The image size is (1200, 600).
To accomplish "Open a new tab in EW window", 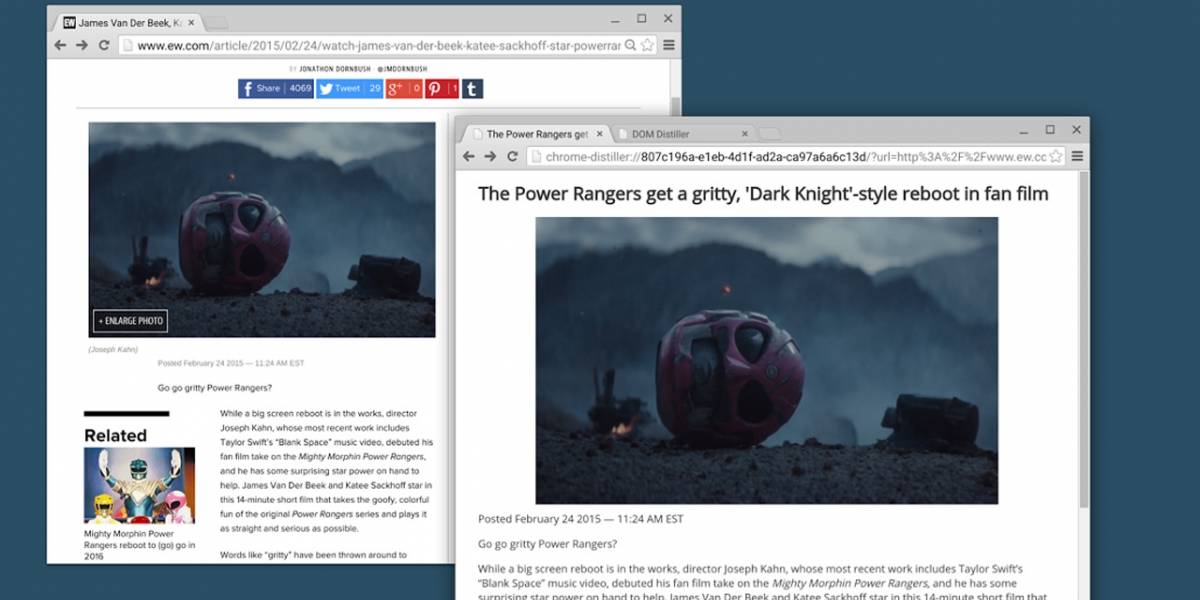I will click(217, 22).
